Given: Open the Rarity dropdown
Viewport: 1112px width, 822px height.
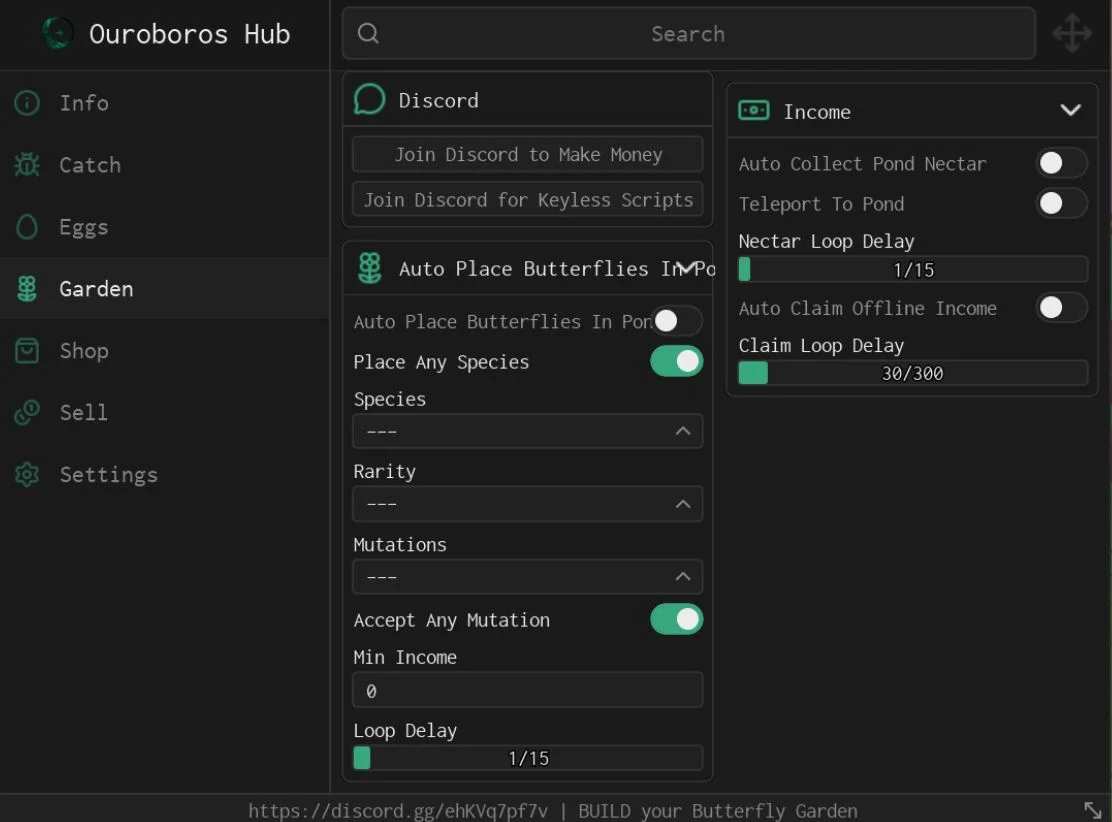Looking at the screenshot, I should click(x=528, y=504).
